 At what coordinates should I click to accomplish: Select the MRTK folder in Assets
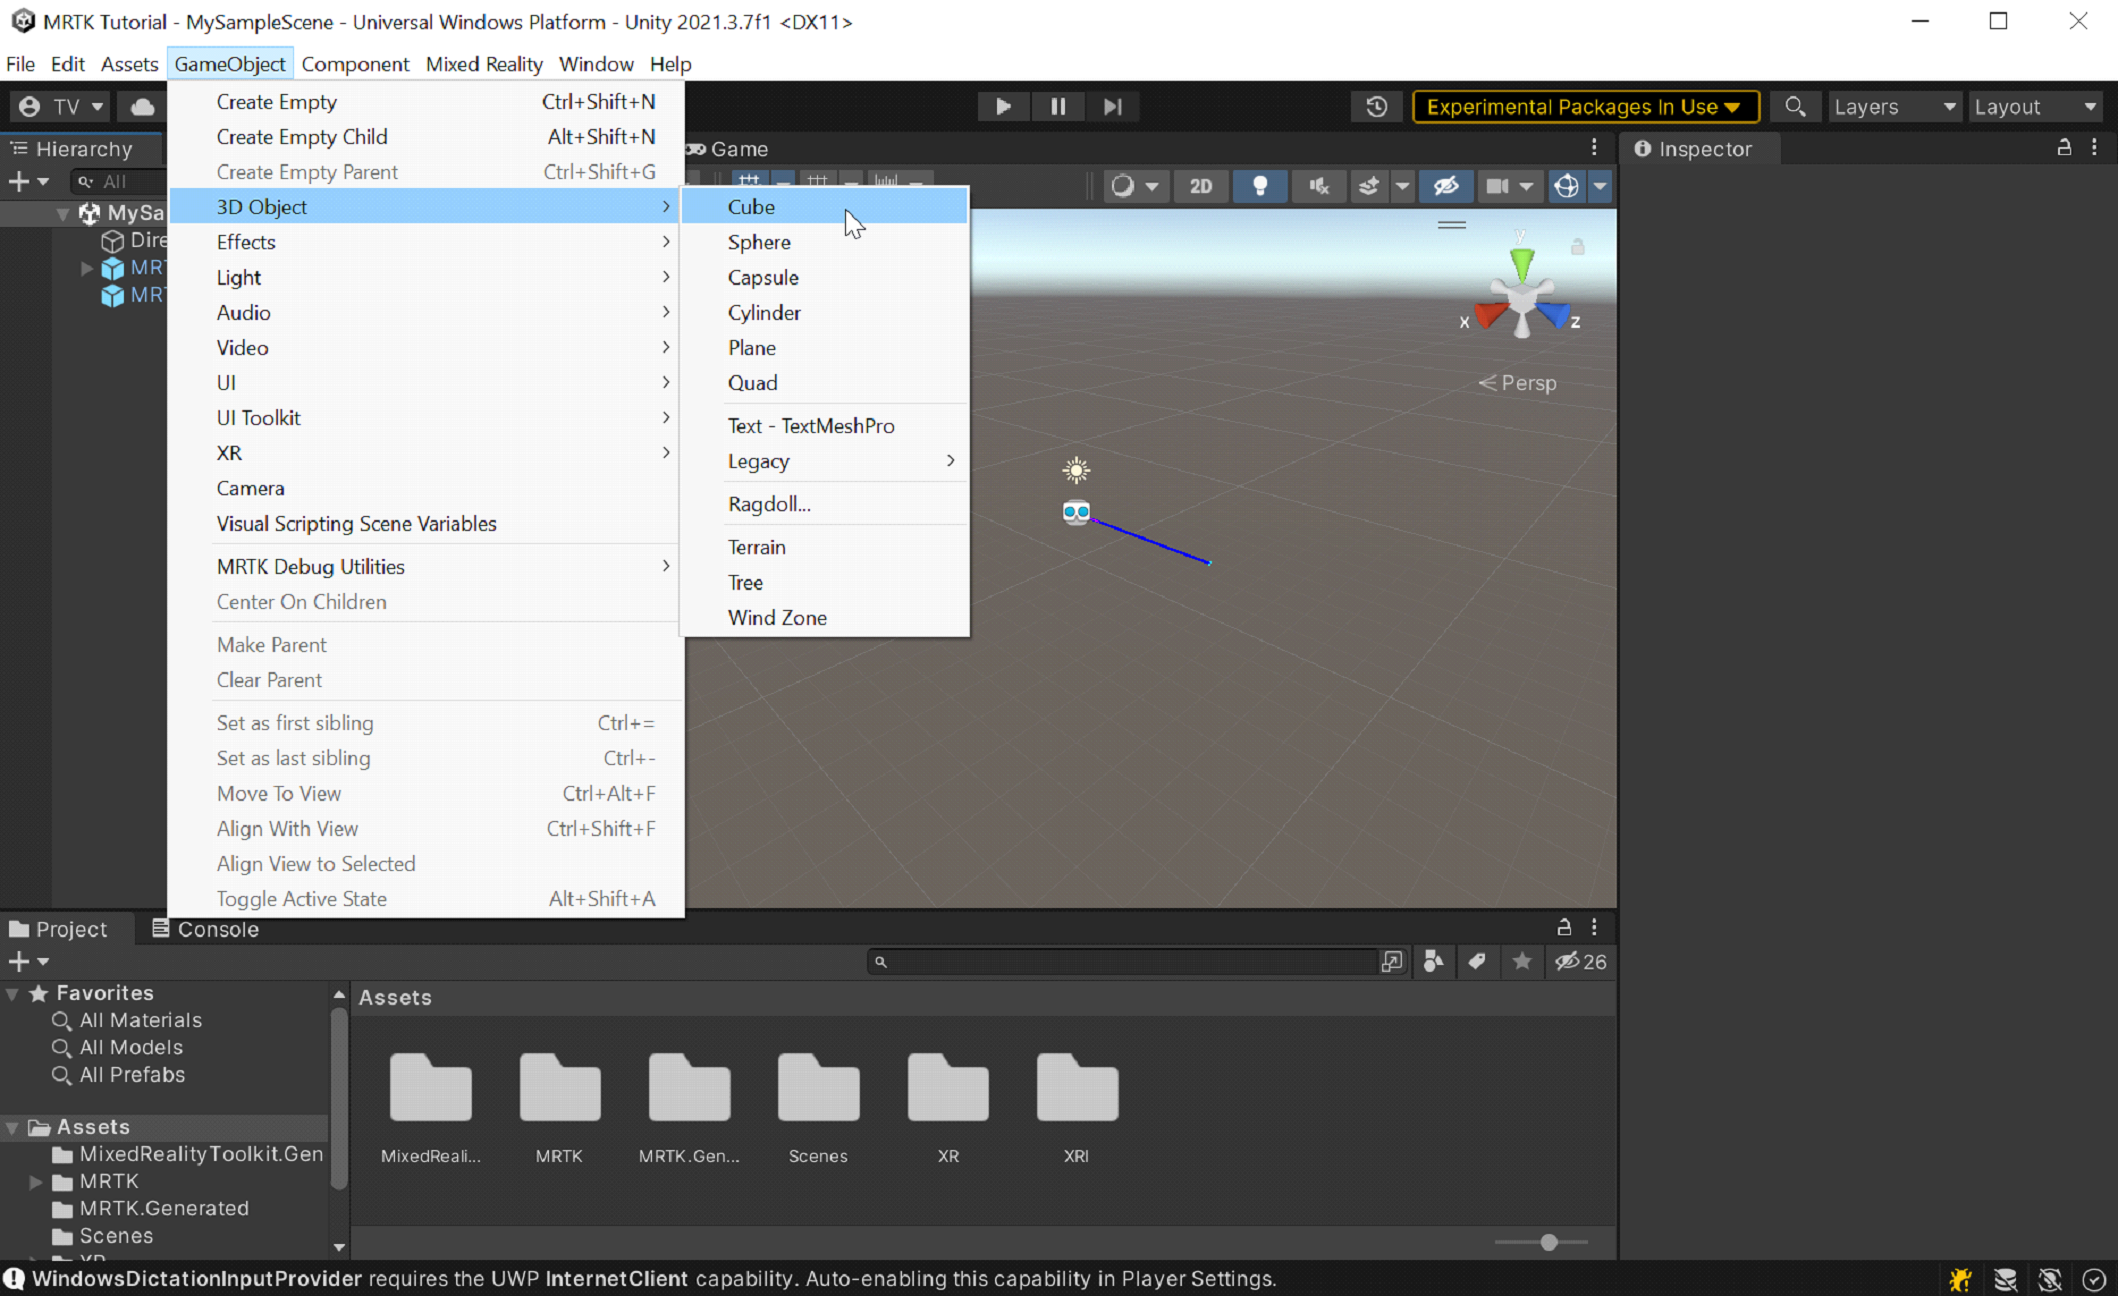(x=560, y=1104)
